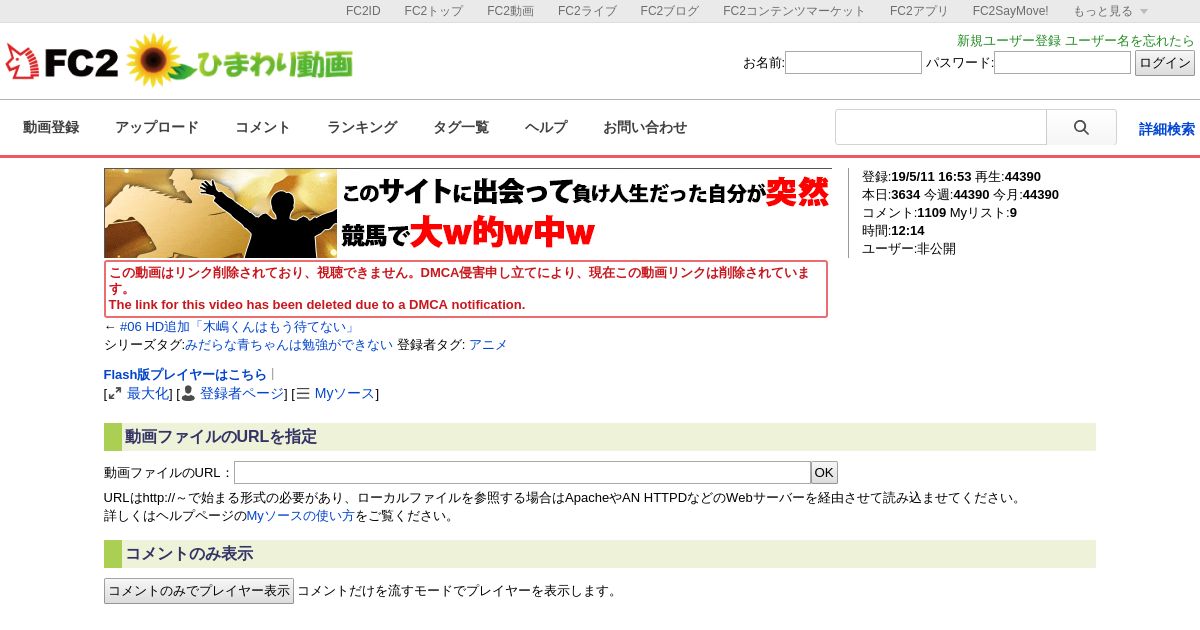Open the 詳細検索 advanced search link

1167,129
